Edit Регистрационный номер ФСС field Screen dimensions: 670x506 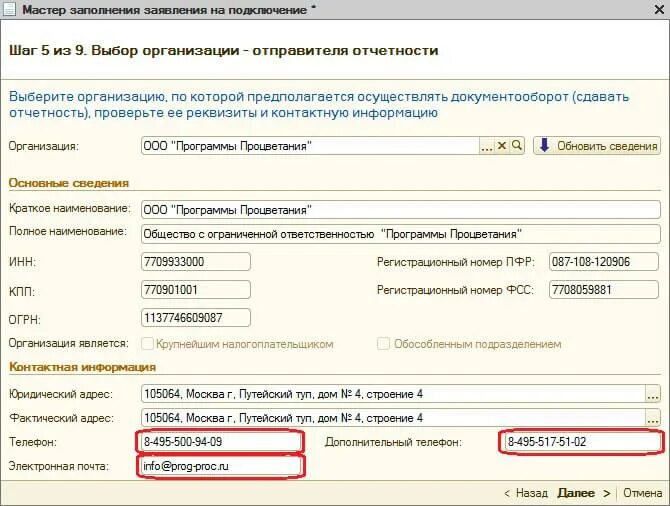coord(604,290)
